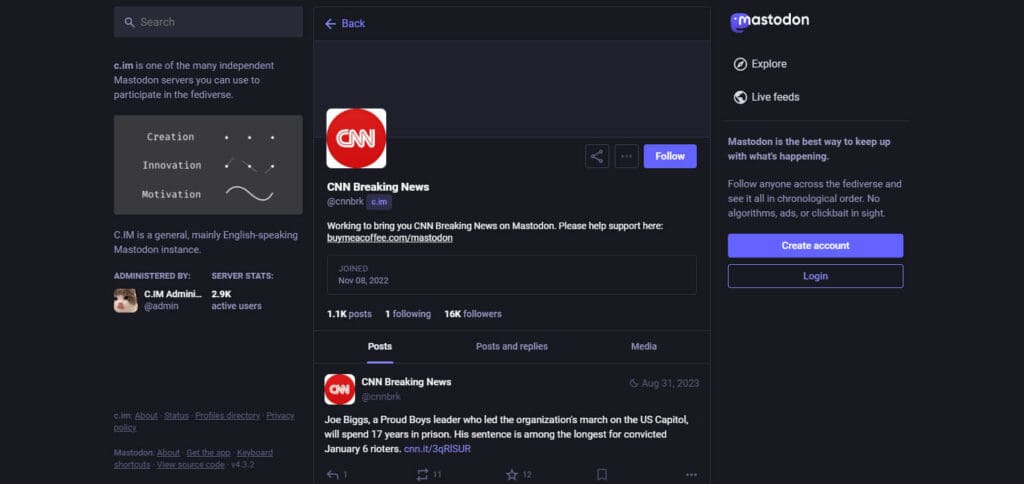This screenshot has width=1024, height=484.
Task: Open the C.IM Admin account name
Action: (x=173, y=295)
